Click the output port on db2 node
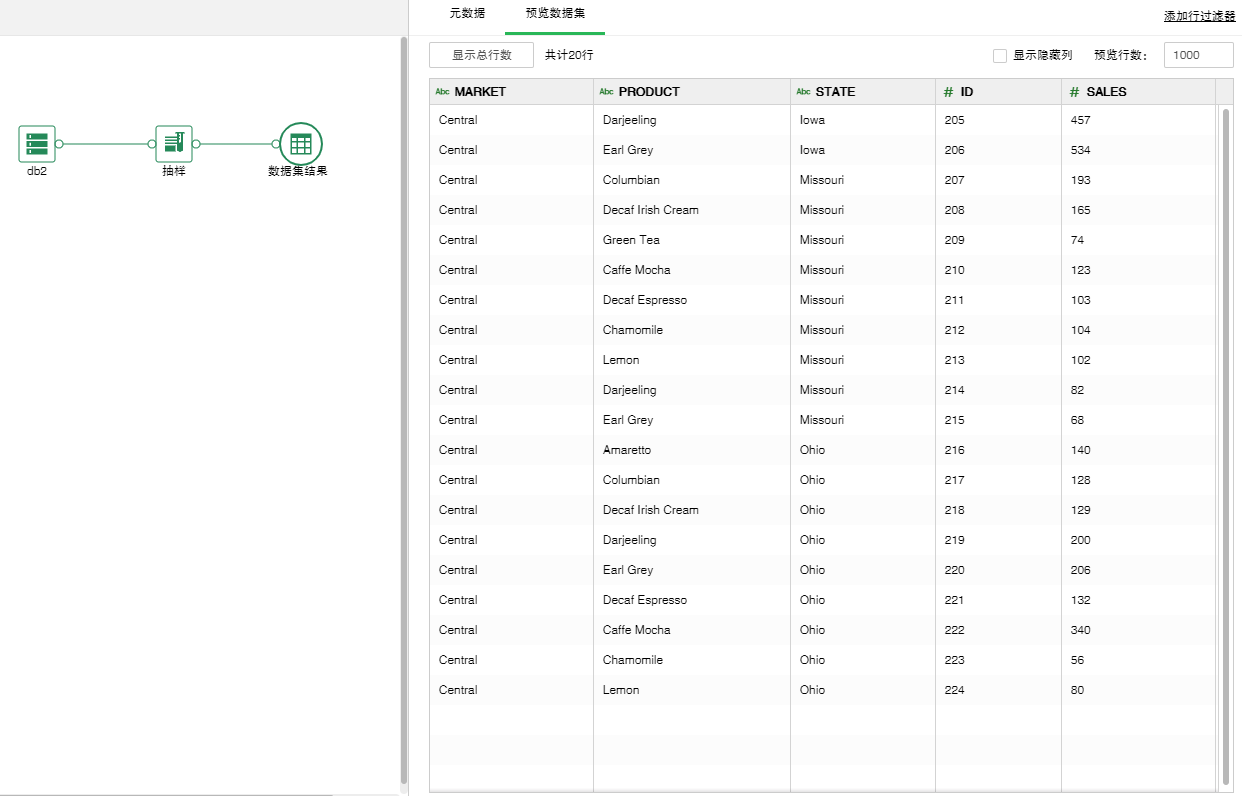The width and height of the screenshot is (1242, 796). point(59,144)
